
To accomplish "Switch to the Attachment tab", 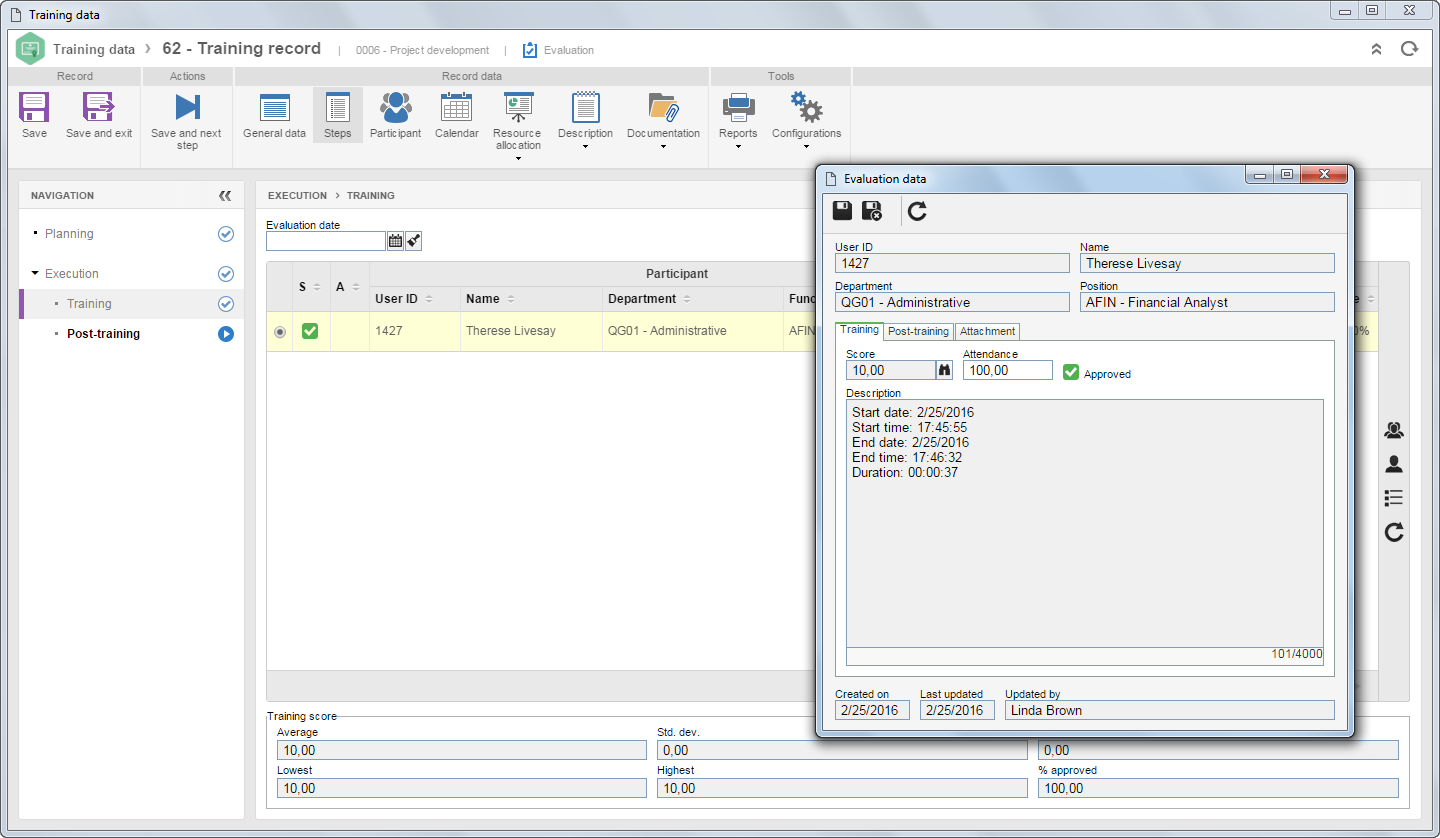I will [988, 331].
